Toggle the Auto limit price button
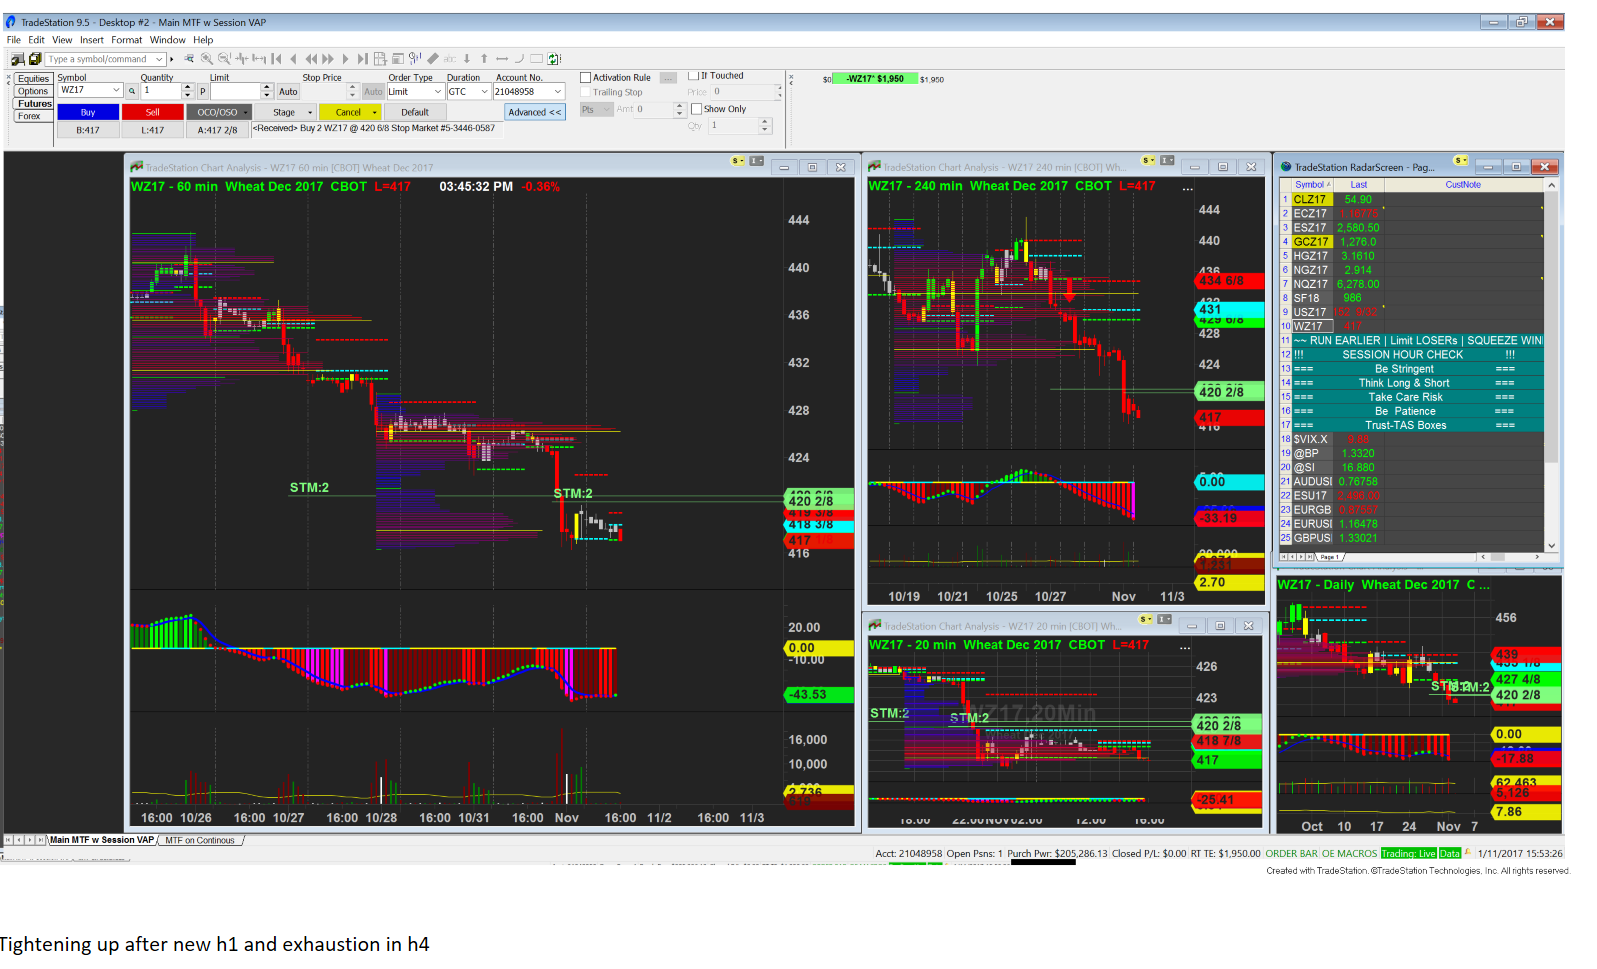Image resolution: width=1597 pixels, height=969 pixels. point(288,92)
